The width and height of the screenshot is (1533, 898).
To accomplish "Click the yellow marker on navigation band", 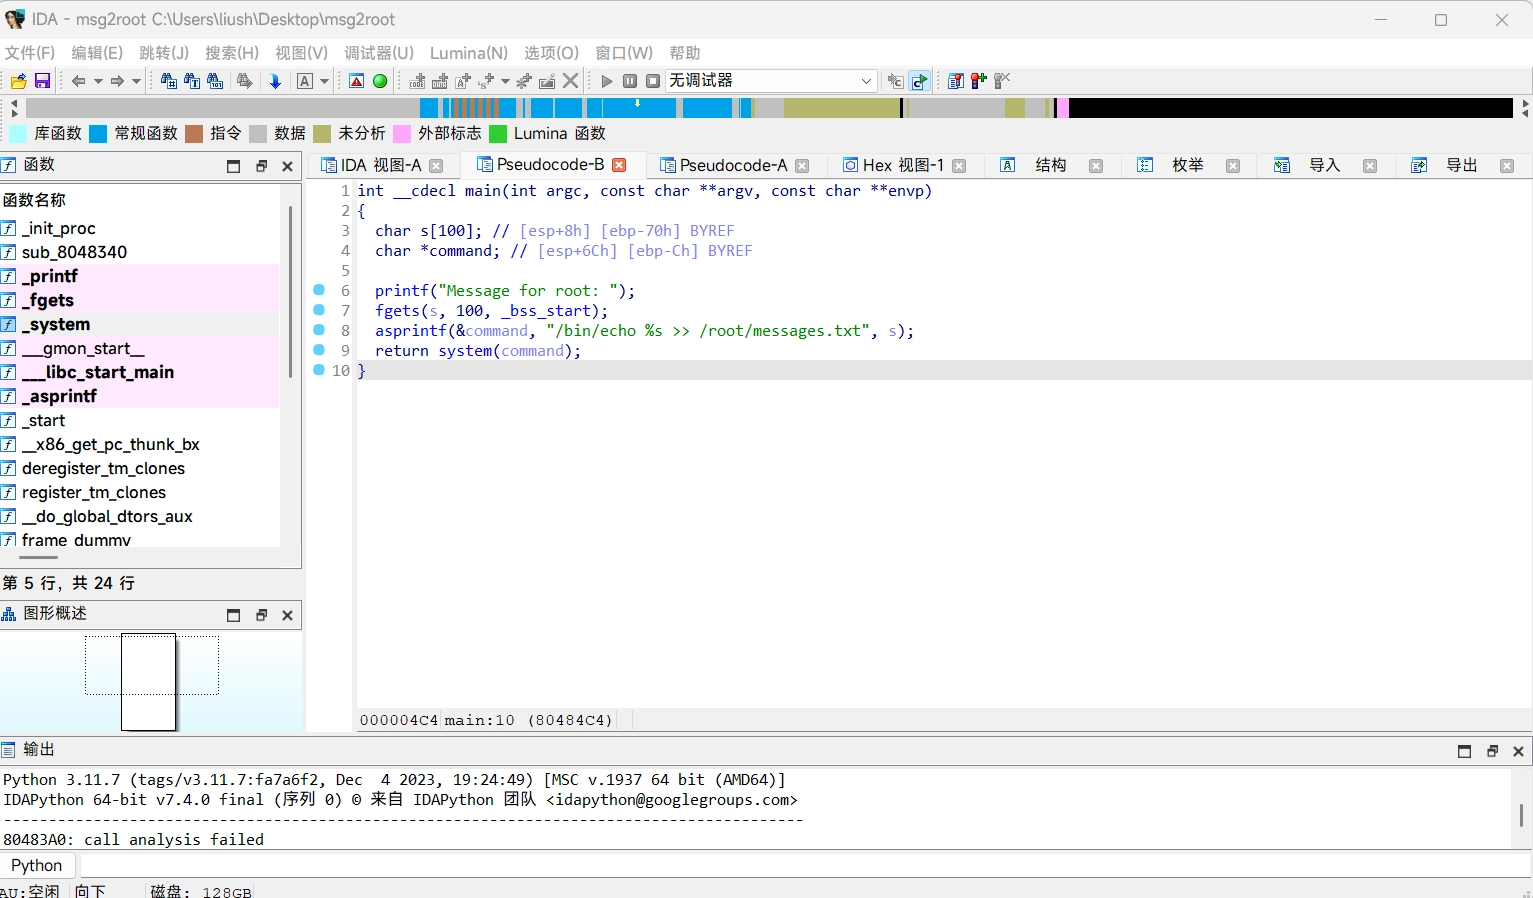I will 637,103.
